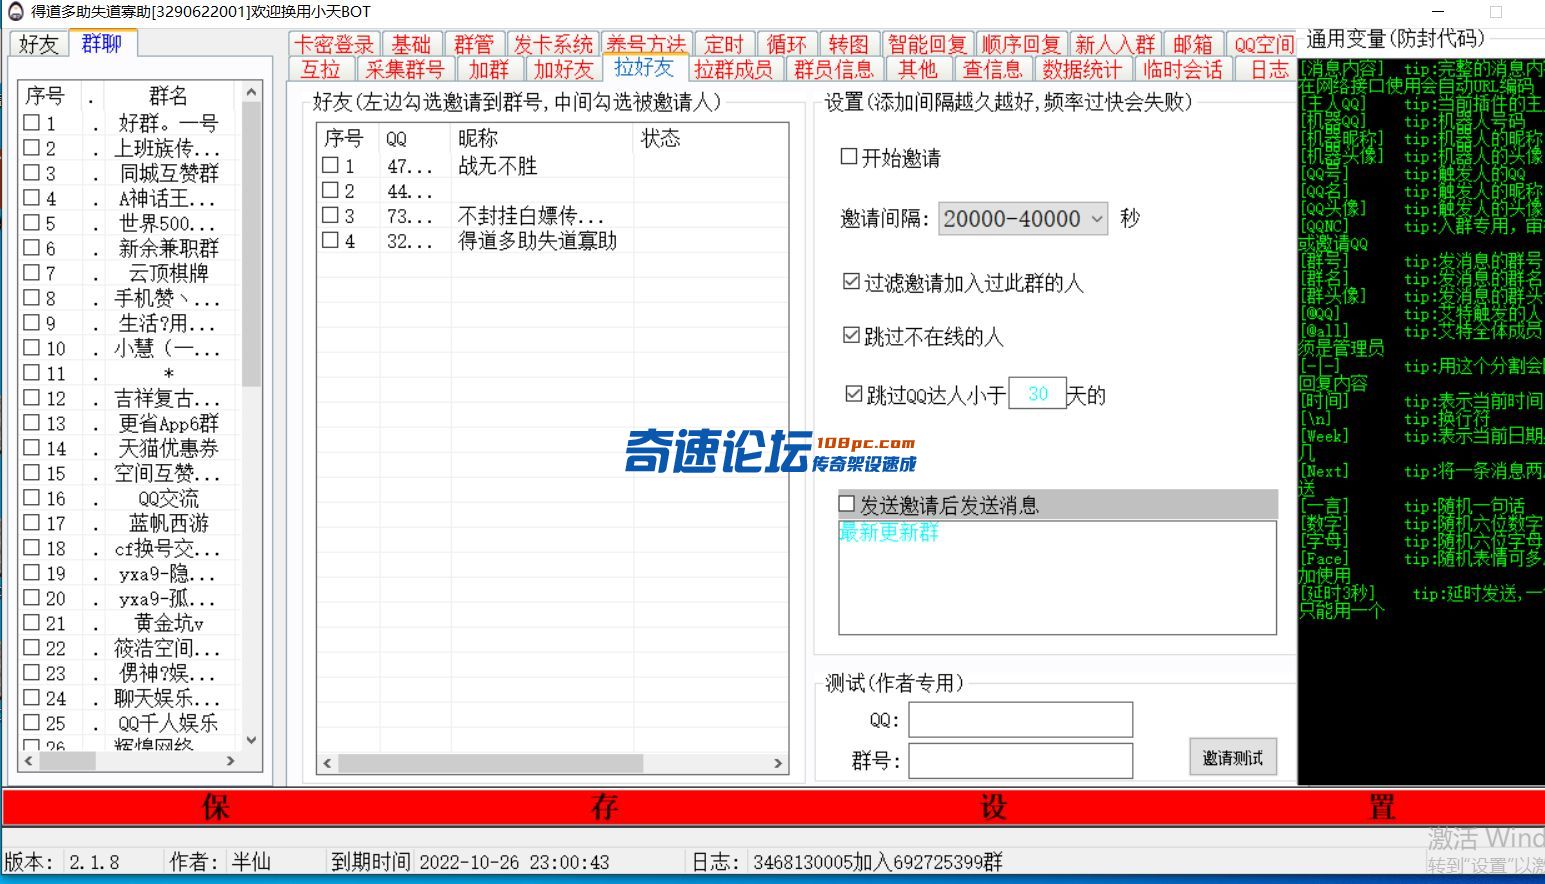Open the 群管 tab
1545x884 pixels.
coord(473,44)
